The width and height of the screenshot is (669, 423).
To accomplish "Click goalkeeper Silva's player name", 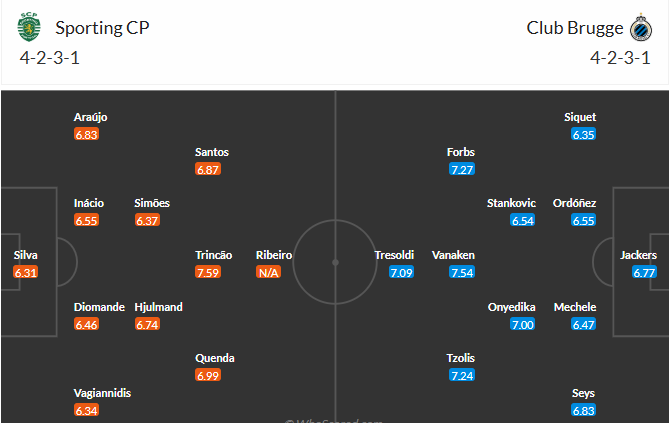I will coord(26,255).
